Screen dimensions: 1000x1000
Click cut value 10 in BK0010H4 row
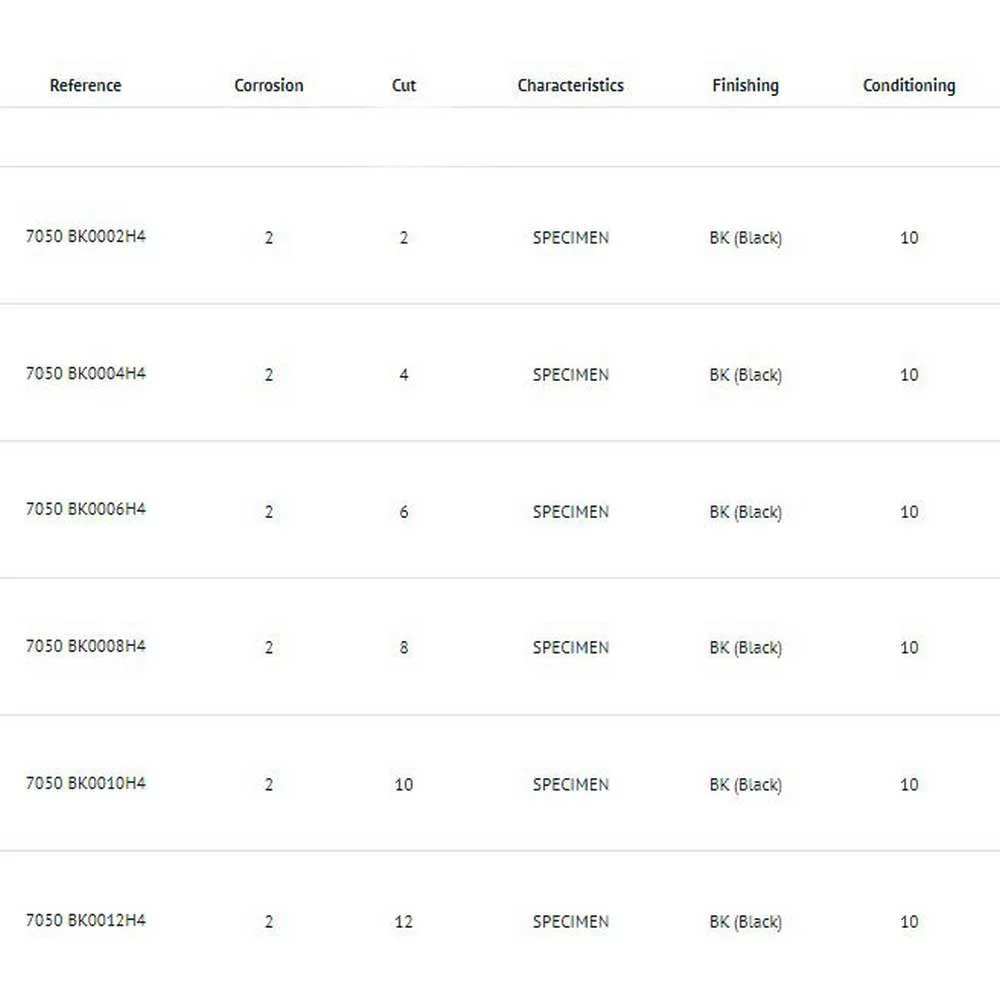[403, 785]
